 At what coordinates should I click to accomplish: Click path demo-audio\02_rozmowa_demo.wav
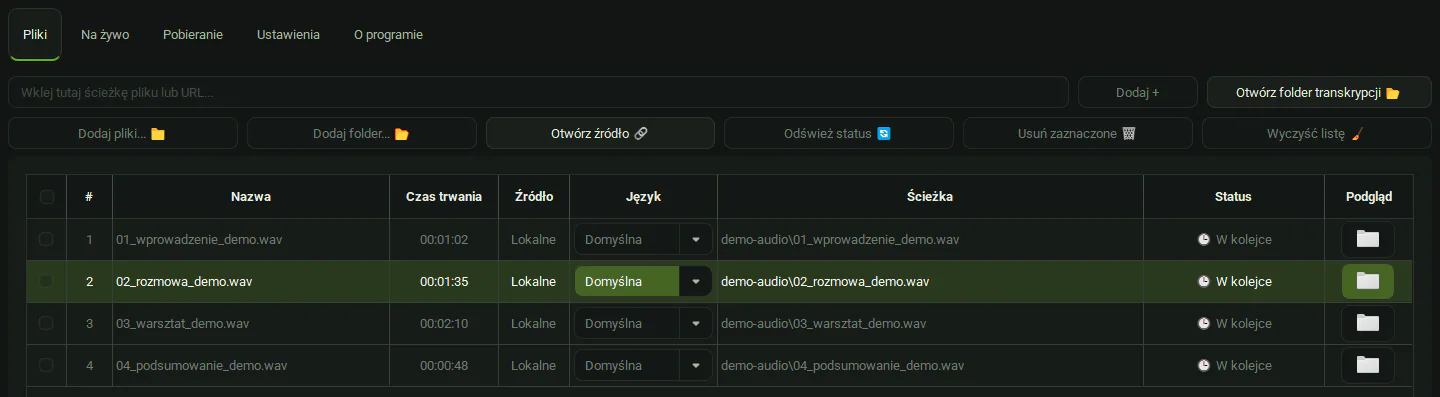coord(825,282)
